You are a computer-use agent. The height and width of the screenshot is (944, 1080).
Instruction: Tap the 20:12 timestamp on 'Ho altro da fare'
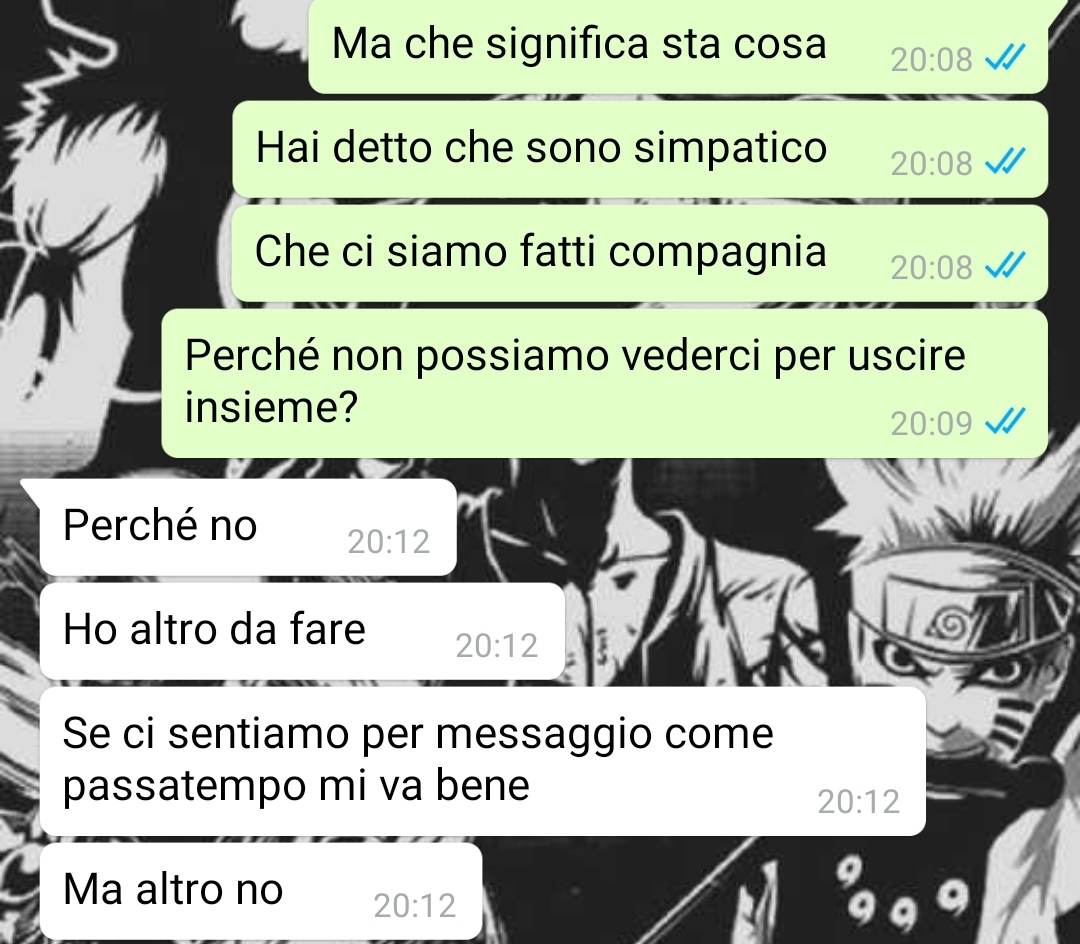(x=497, y=646)
